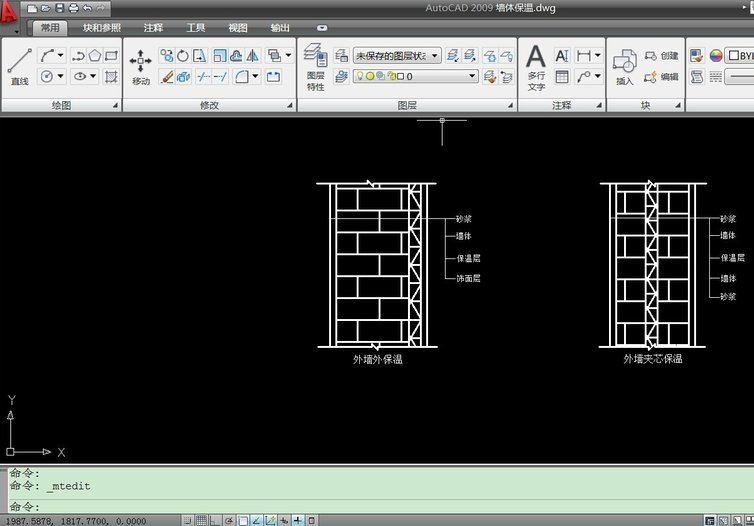Open the 常用 (Home) ribbon tab
Viewport: 754px width, 526px height.
click(x=50, y=28)
